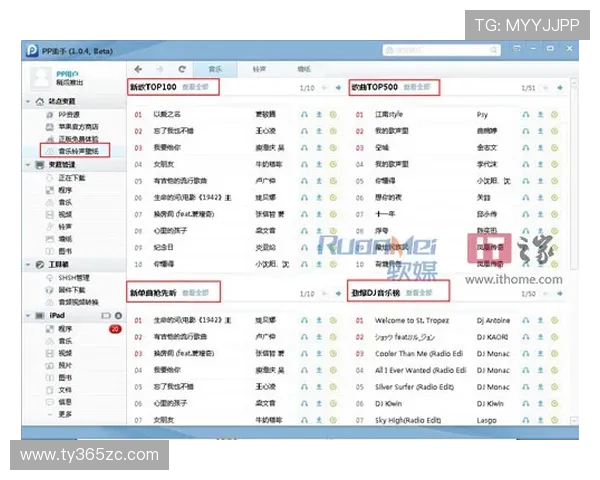The width and height of the screenshot is (600, 480).
Task: Click 查看全部 next to 新单曲抢先听
Action: coord(196,293)
